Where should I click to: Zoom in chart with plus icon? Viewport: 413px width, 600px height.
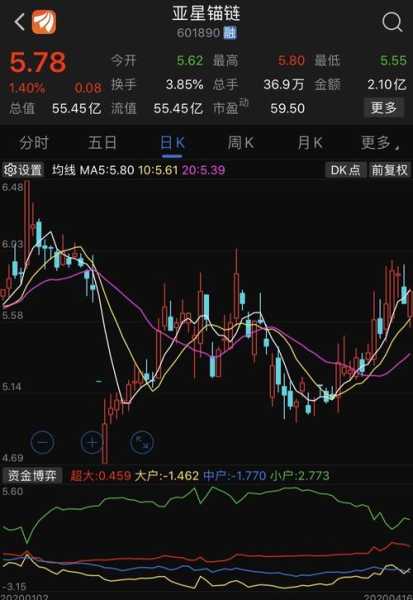pyautogui.click(x=92, y=442)
